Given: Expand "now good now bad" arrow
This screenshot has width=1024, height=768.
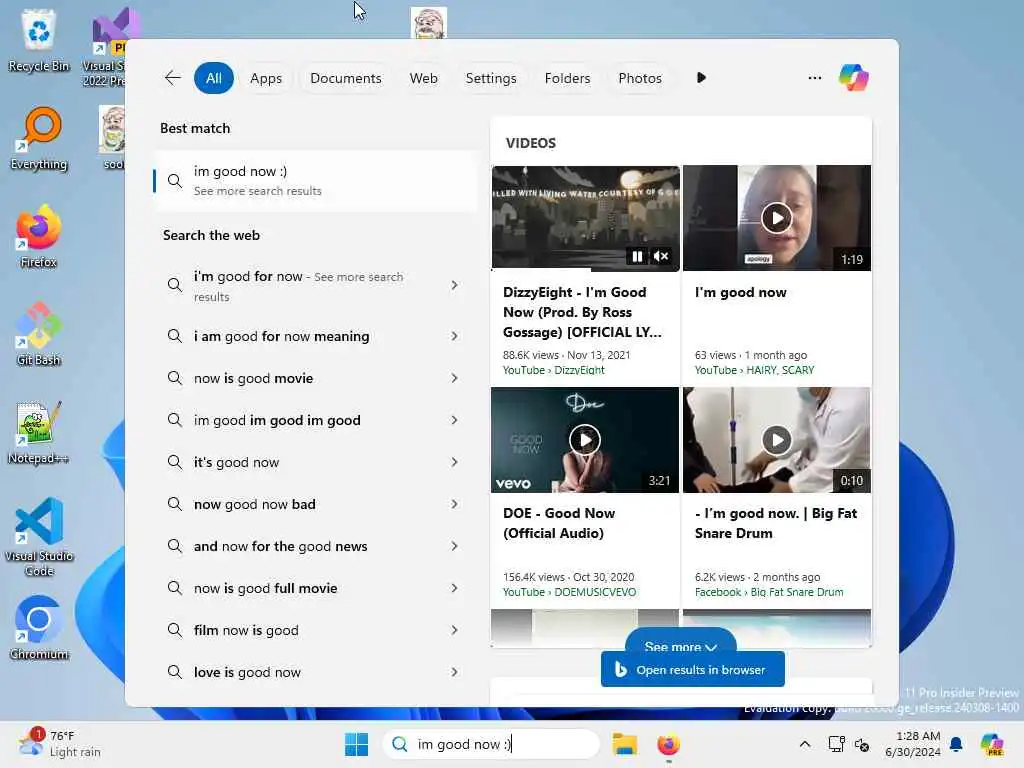Looking at the screenshot, I should (x=454, y=504).
